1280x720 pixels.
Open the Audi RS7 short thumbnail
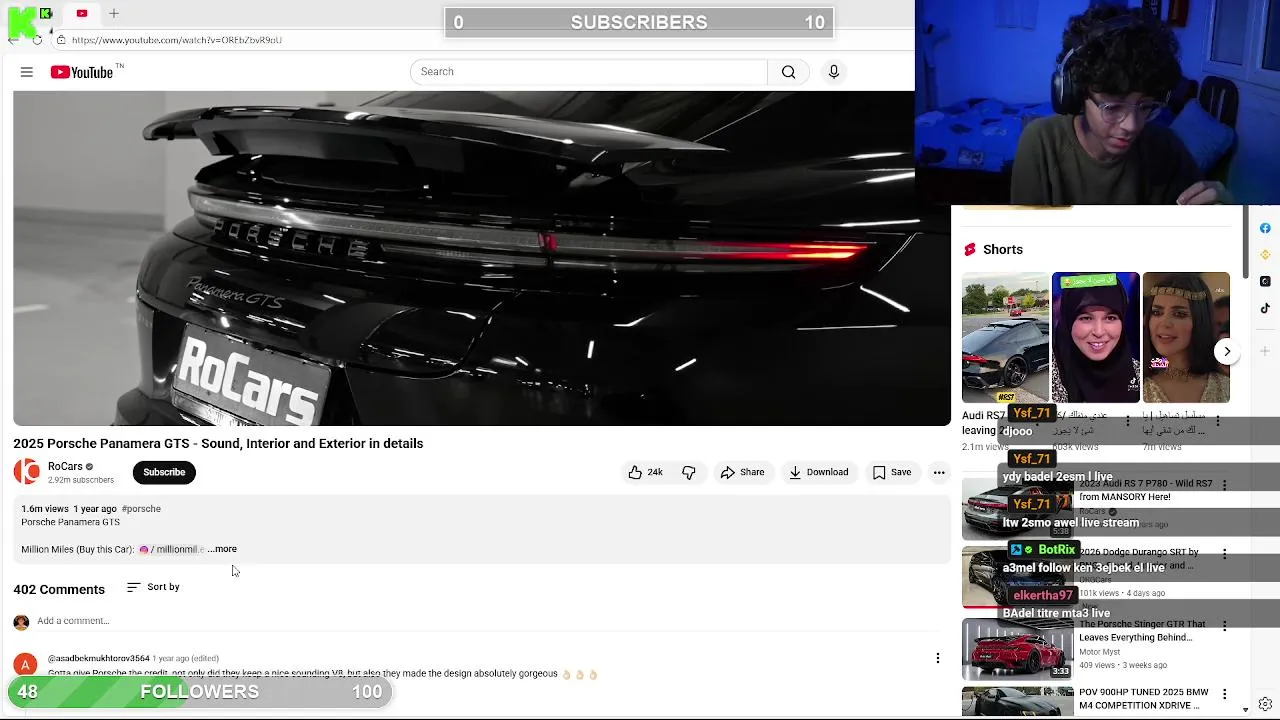click(x=1005, y=337)
